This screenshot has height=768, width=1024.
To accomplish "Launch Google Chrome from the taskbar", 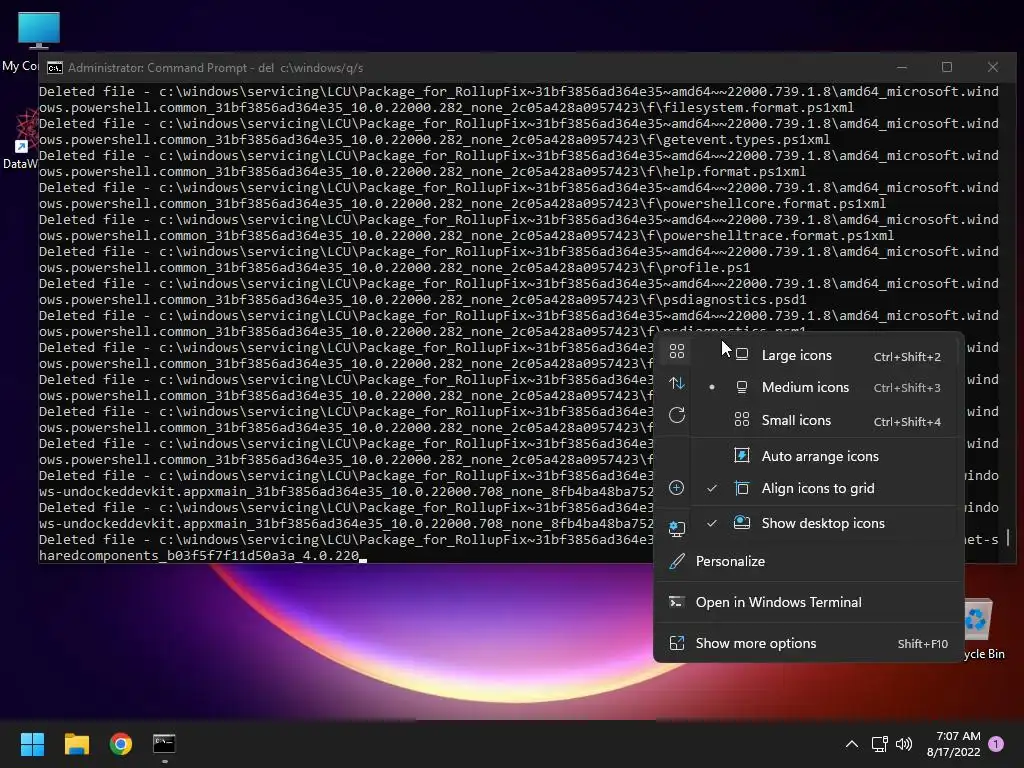I will click(121, 744).
